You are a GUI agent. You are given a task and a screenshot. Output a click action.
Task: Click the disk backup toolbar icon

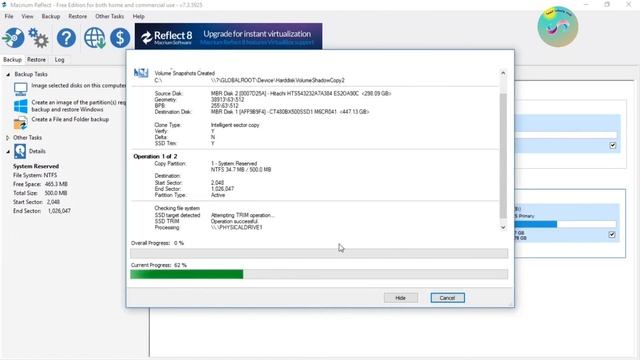13,38
